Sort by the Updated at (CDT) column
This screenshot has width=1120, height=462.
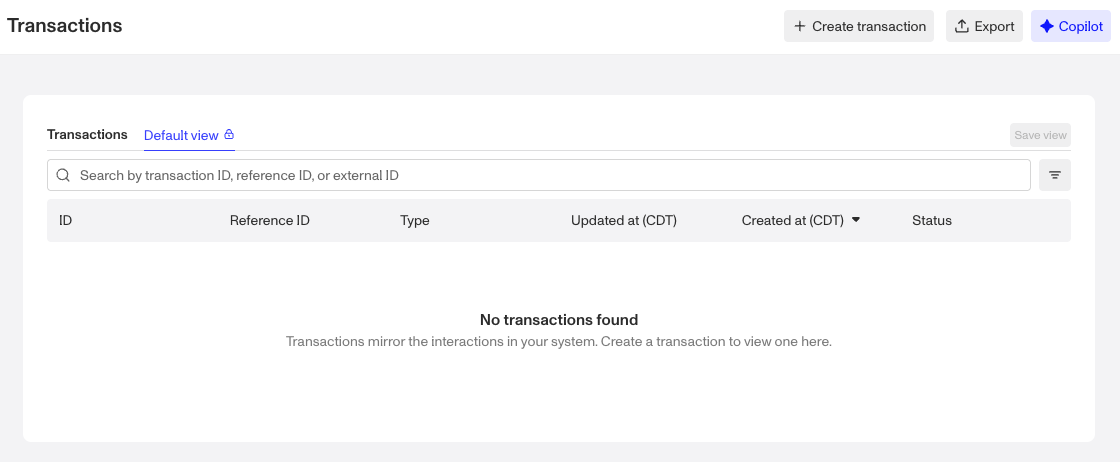click(624, 220)
